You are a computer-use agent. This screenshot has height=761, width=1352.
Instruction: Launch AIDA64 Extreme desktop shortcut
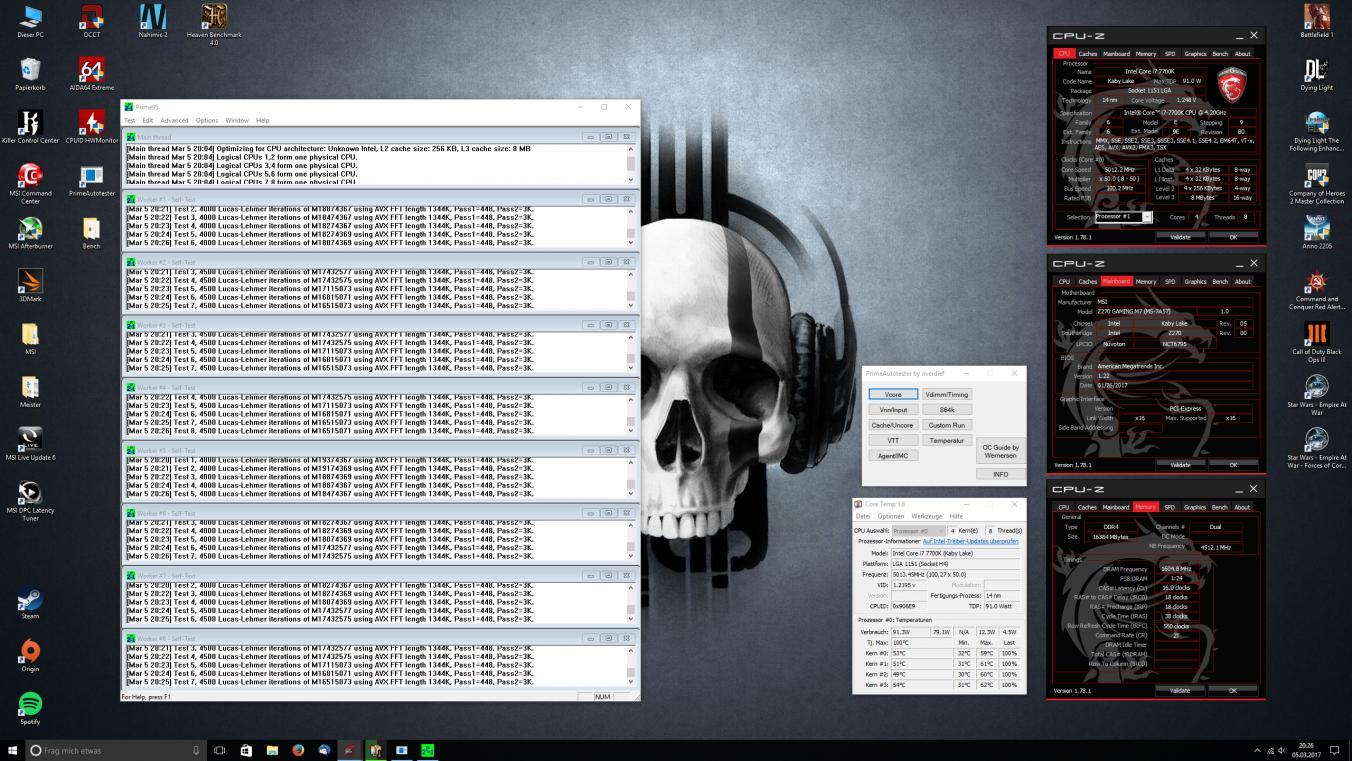92,70
